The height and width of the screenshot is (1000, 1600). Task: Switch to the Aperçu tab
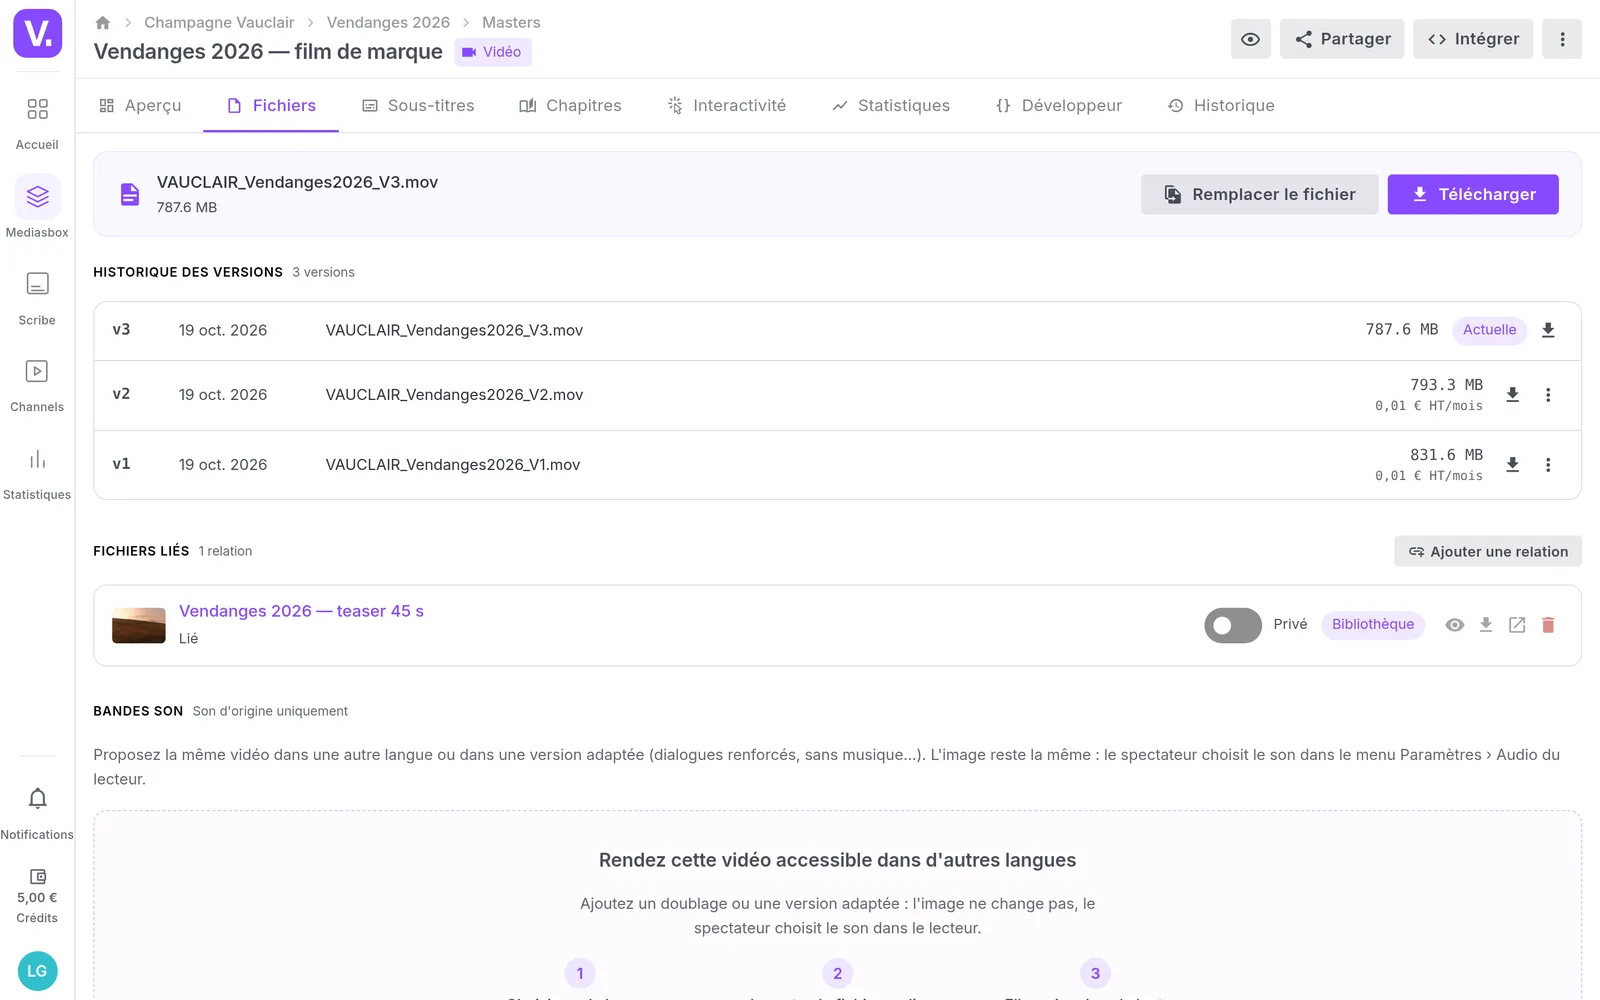point(140,106)
